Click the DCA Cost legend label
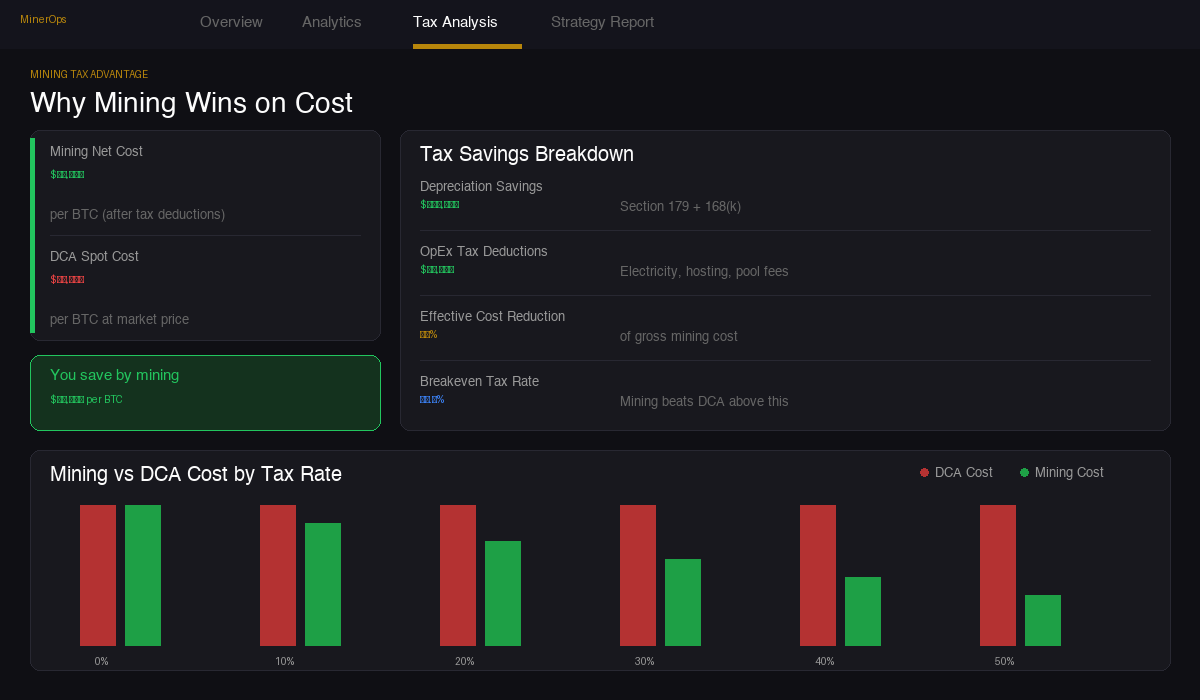Screen dimensions: 1200x700 964,472
